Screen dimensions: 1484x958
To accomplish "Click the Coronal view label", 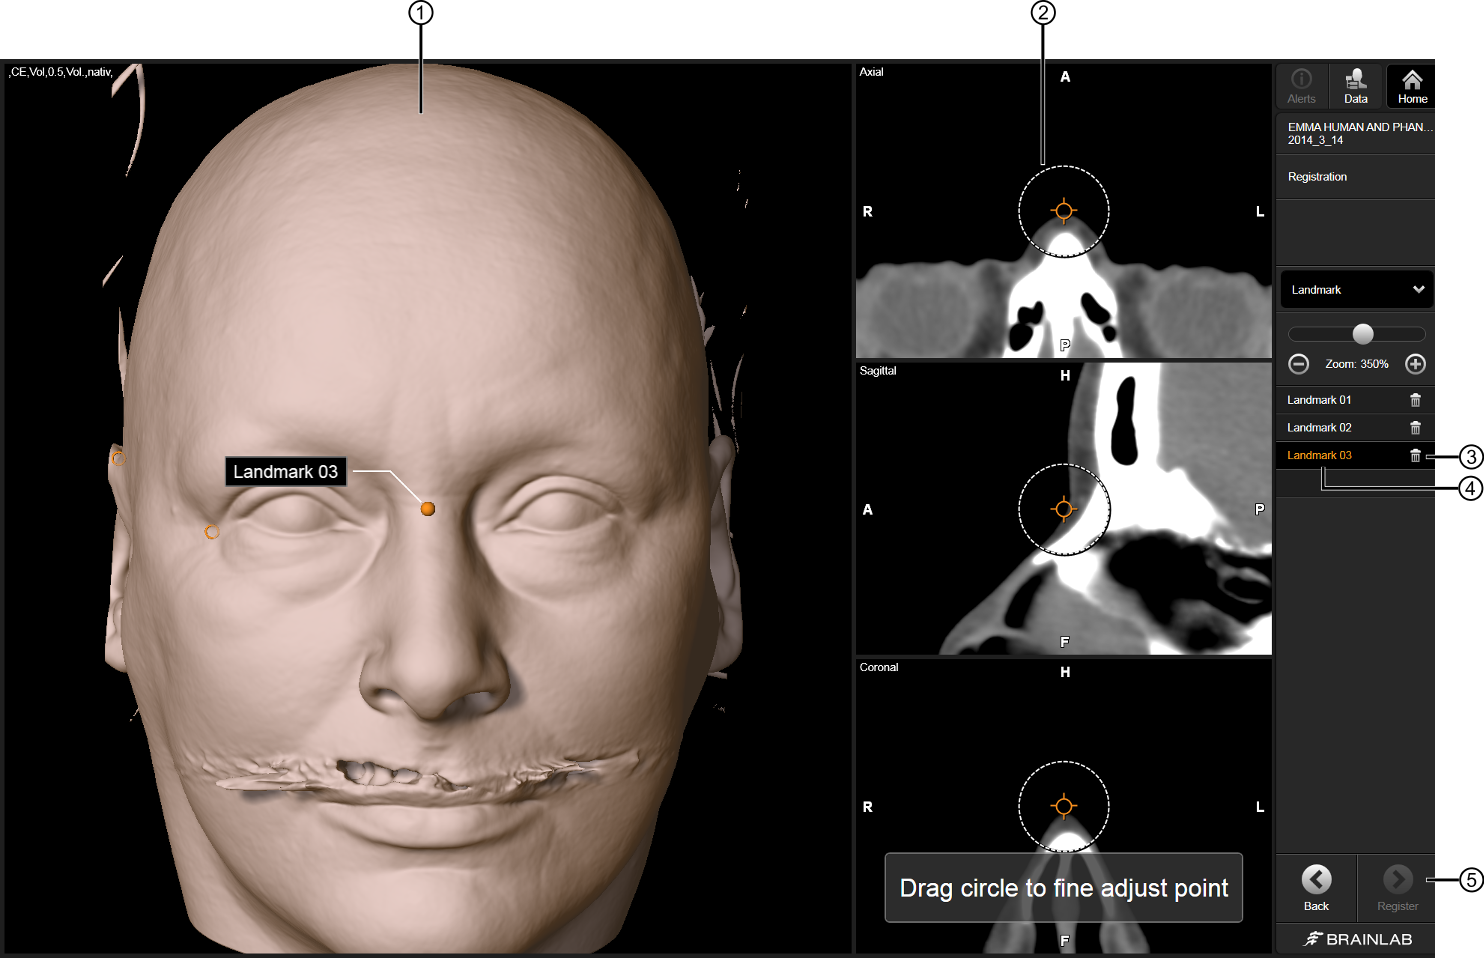I will [x=879, y=667].
